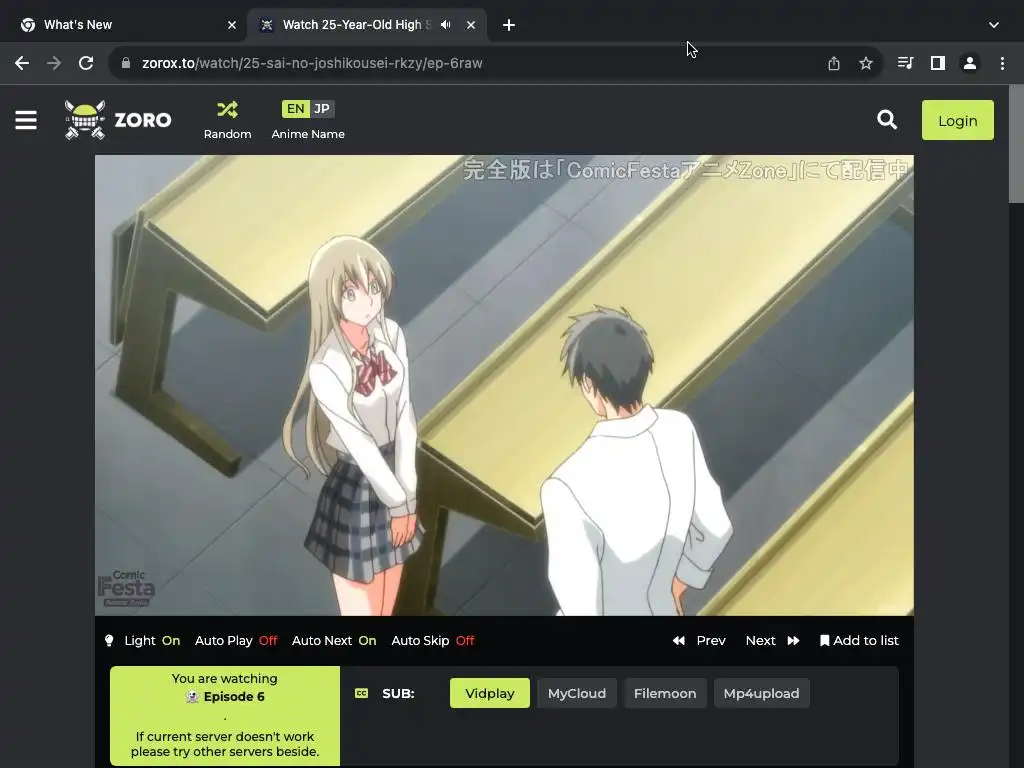Click the Episode 6 text
This screenshot has height=768, width=1024.
click(x=234, y=697)
